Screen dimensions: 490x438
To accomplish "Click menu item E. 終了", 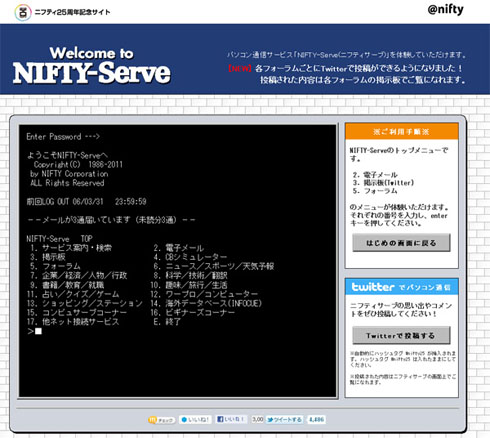I will (x=167, y=322).
